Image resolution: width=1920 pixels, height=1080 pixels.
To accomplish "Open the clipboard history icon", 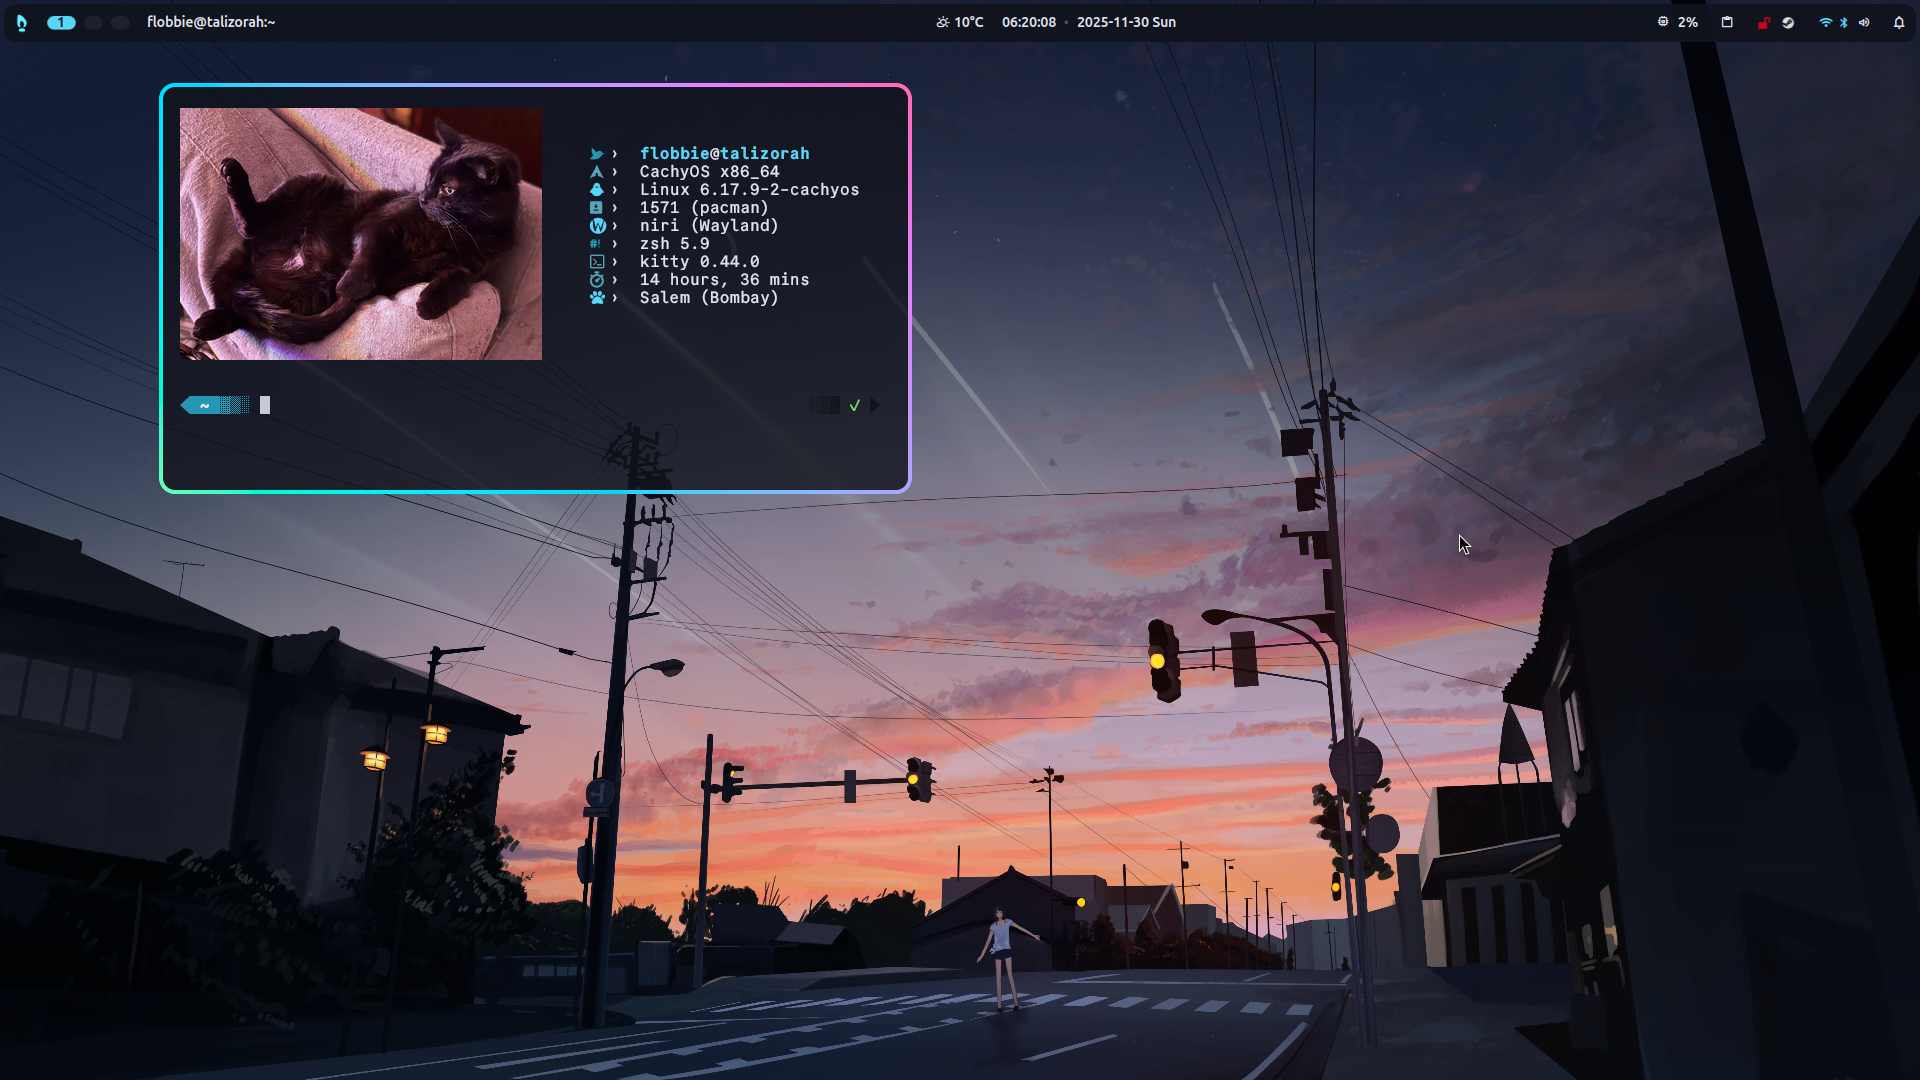I will click(1727, 22).
